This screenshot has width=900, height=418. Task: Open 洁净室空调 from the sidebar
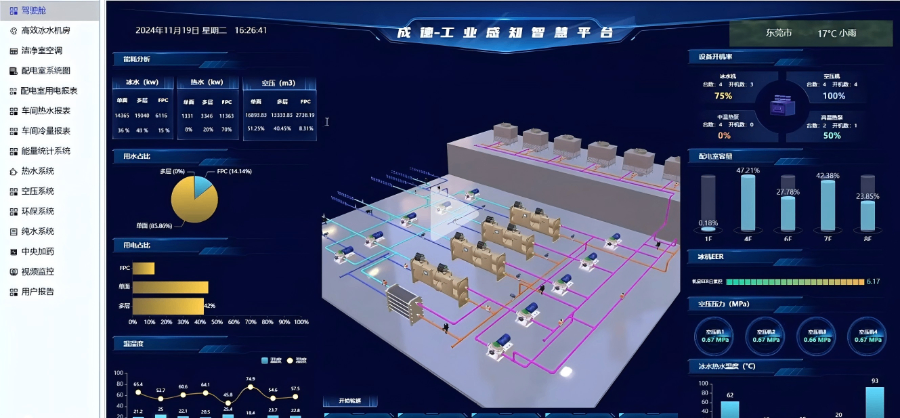pyautogui.click(x=42, y=51)
